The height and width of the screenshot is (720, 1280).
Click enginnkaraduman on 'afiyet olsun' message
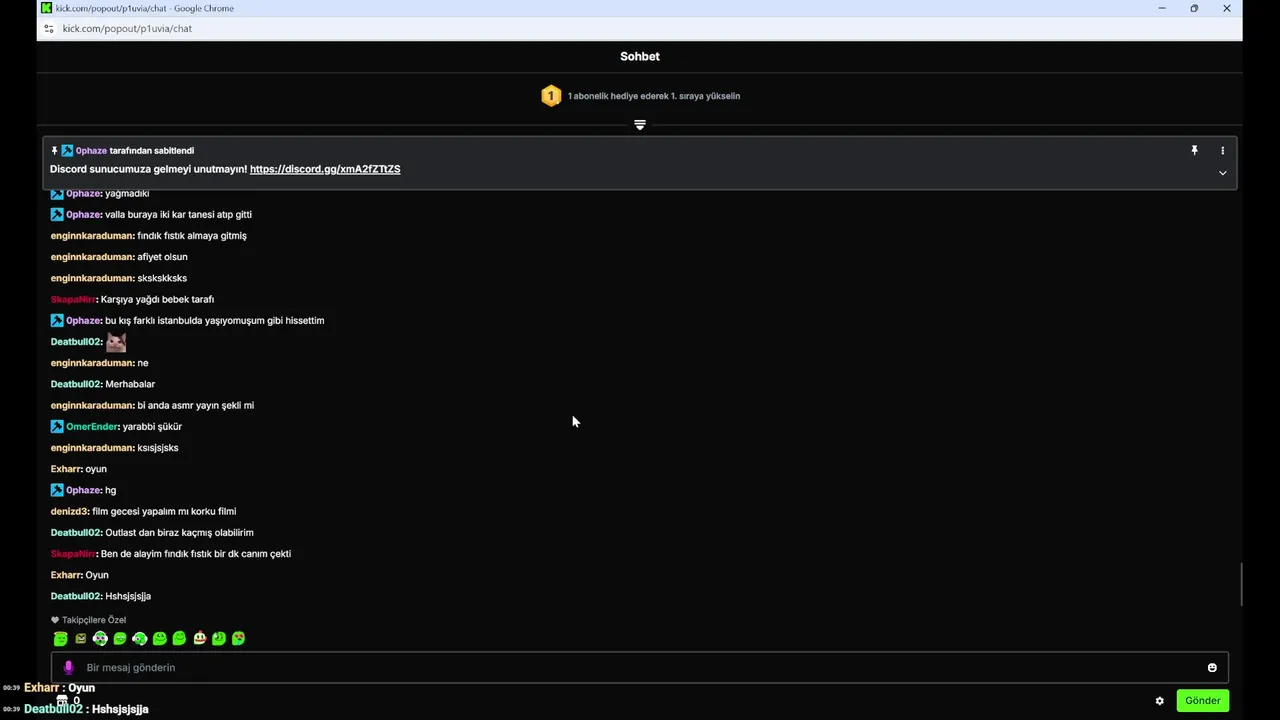92,257
